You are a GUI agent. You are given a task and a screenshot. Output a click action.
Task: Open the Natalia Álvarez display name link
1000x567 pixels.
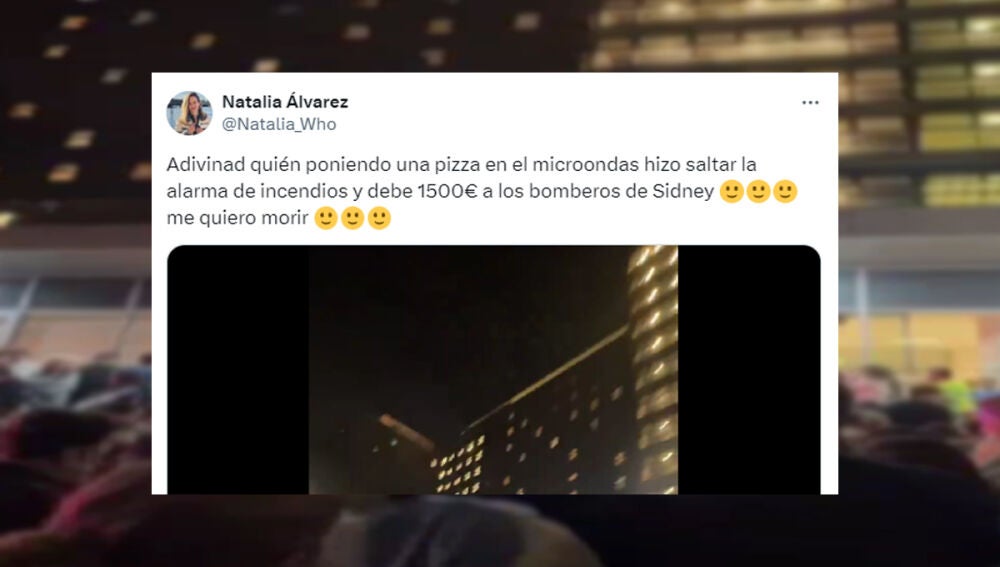click(285, 101)
